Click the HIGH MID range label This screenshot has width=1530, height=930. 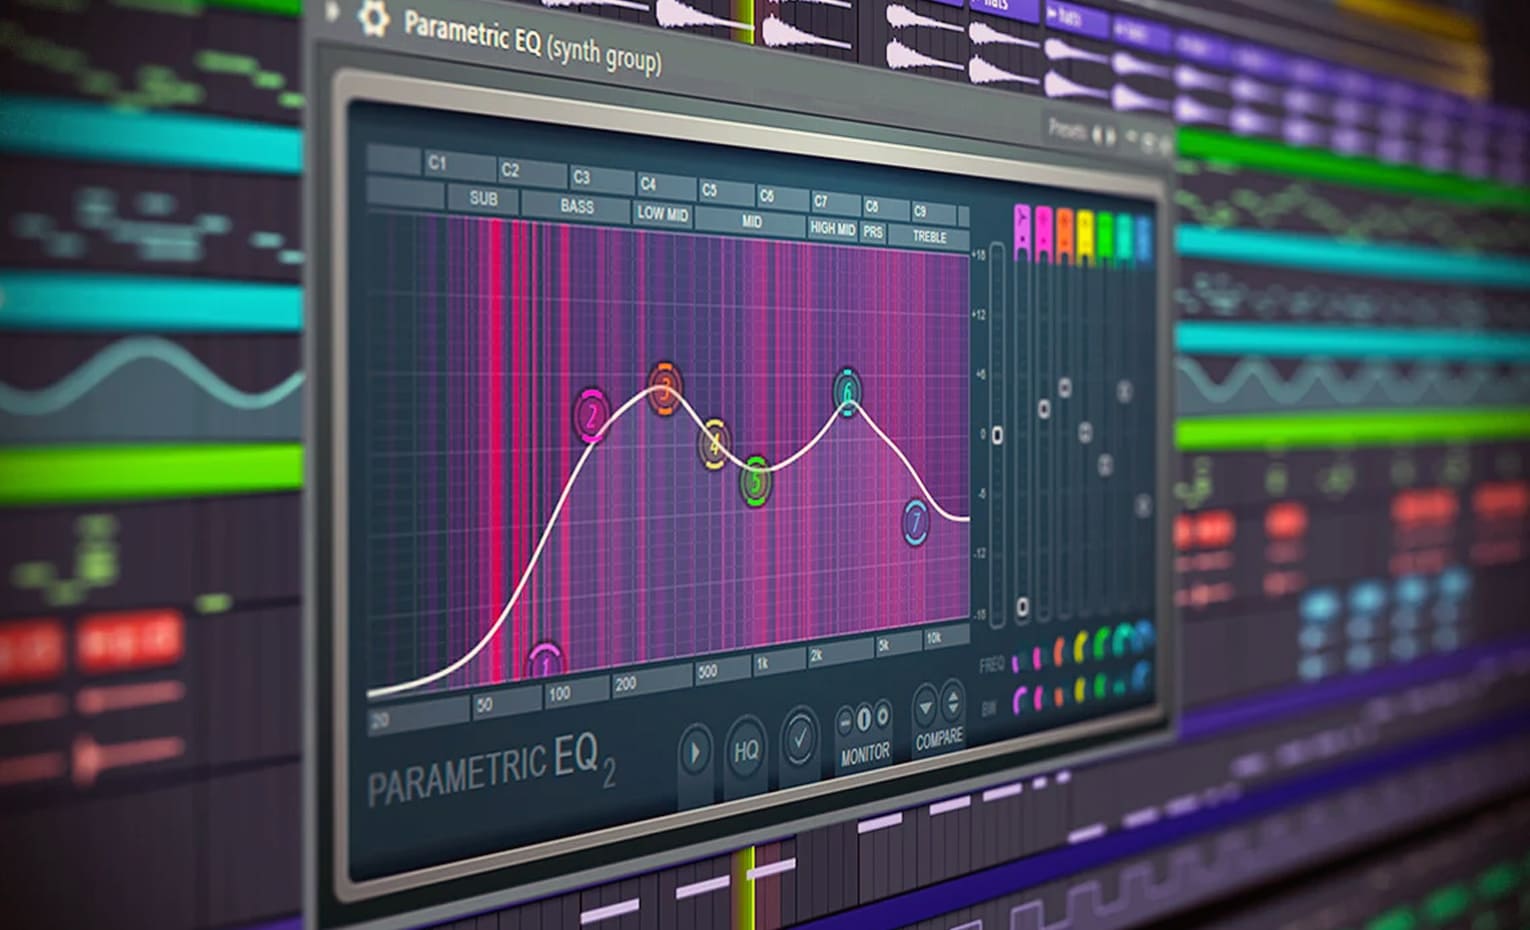coord(833,228)
